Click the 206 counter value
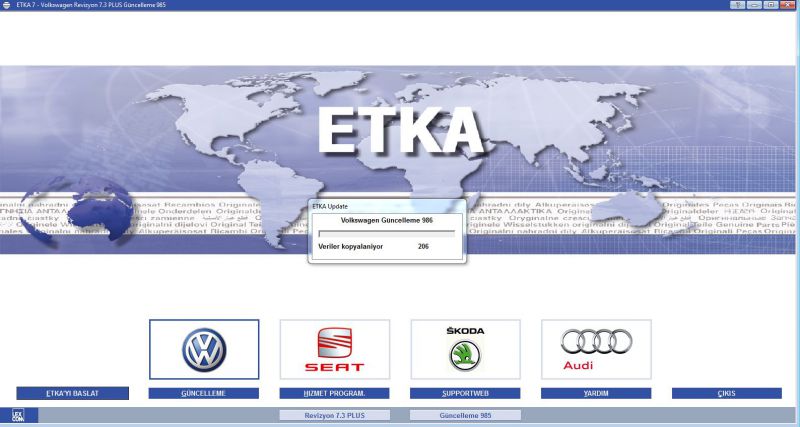This screenshot has height=427, width=800. point(423,246)
